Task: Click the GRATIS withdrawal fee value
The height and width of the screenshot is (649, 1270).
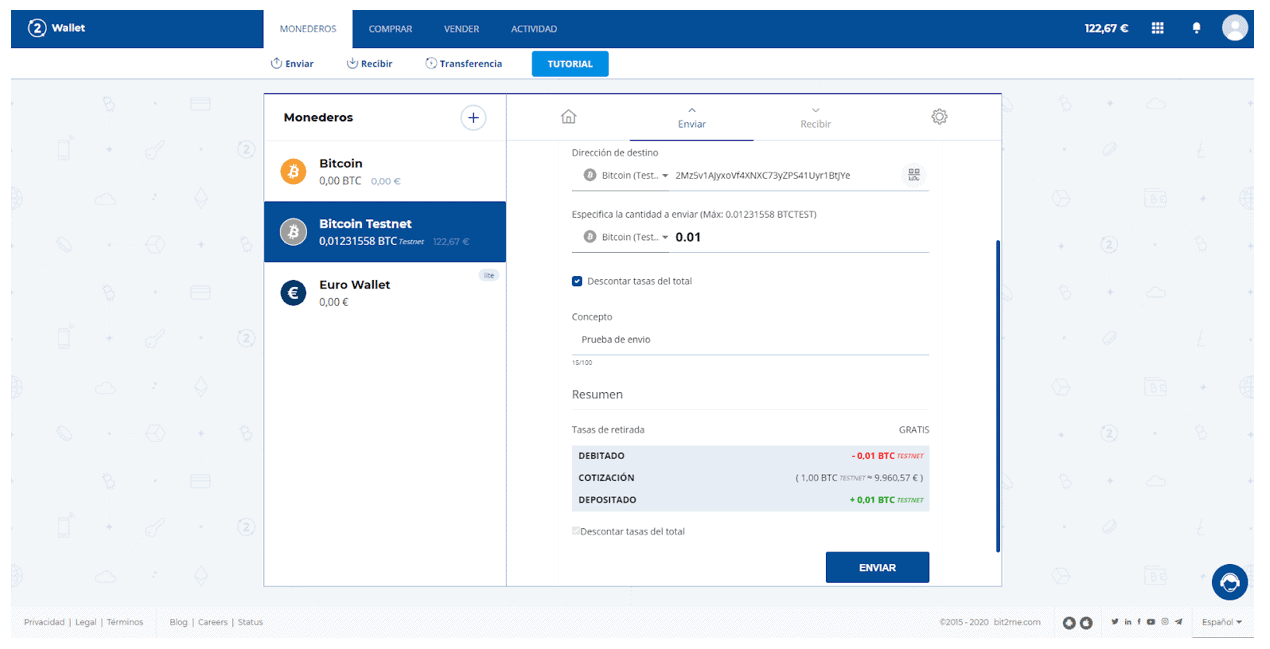Action: [914, 430]
